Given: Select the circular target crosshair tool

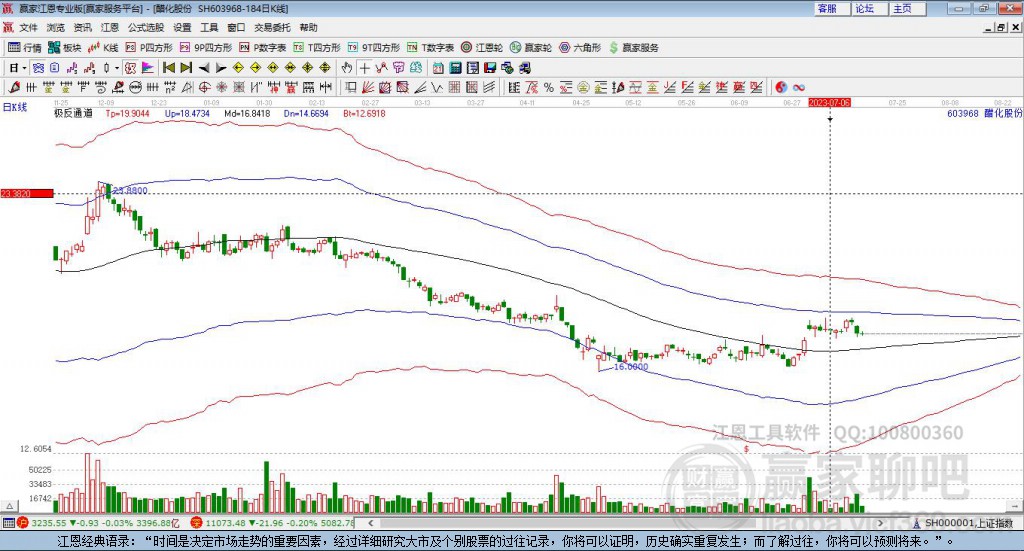Looking at the screenshot, I should pyautogui.click(x=204, y=87).
